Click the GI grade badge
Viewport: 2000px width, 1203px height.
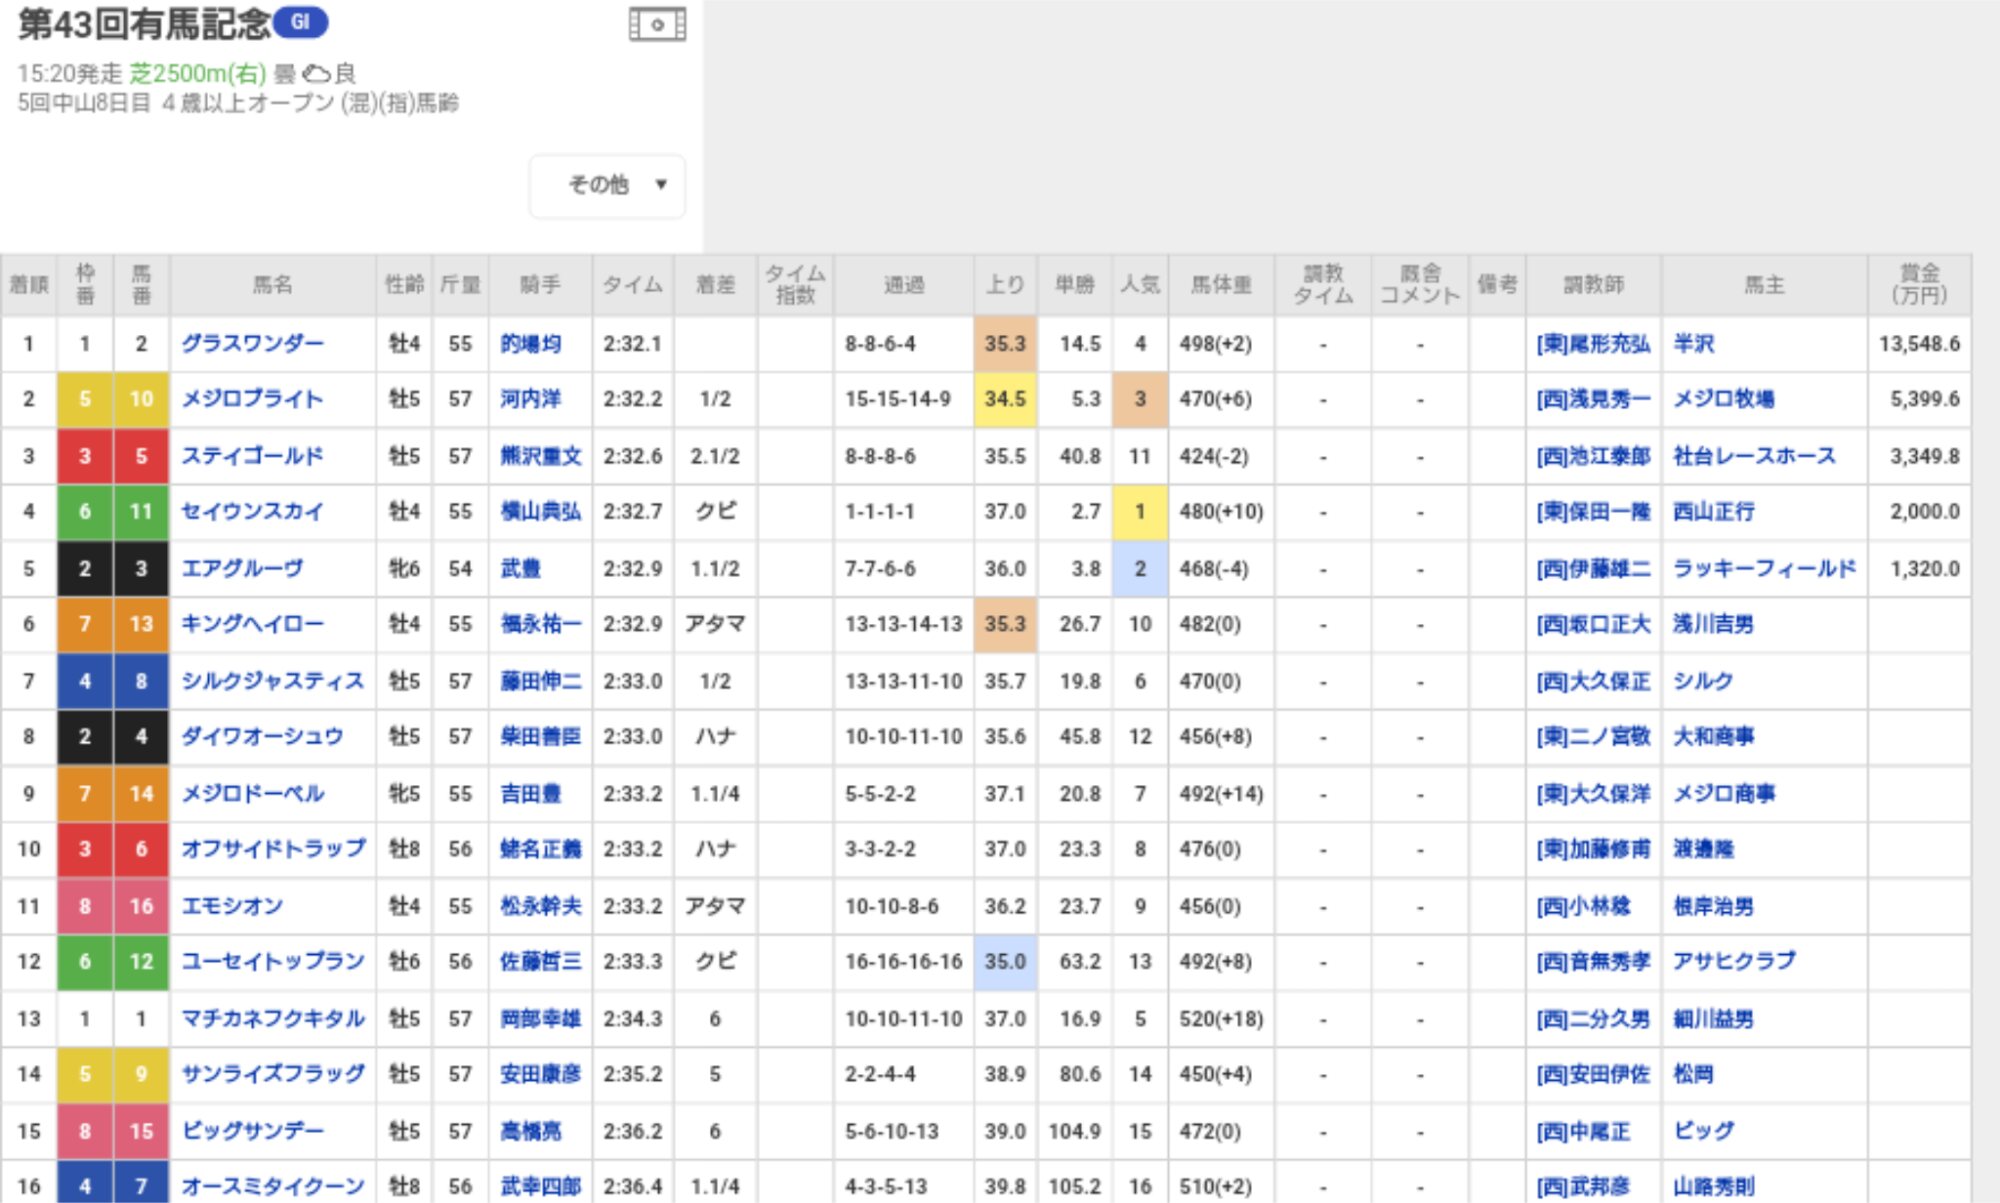coord(300,22)
